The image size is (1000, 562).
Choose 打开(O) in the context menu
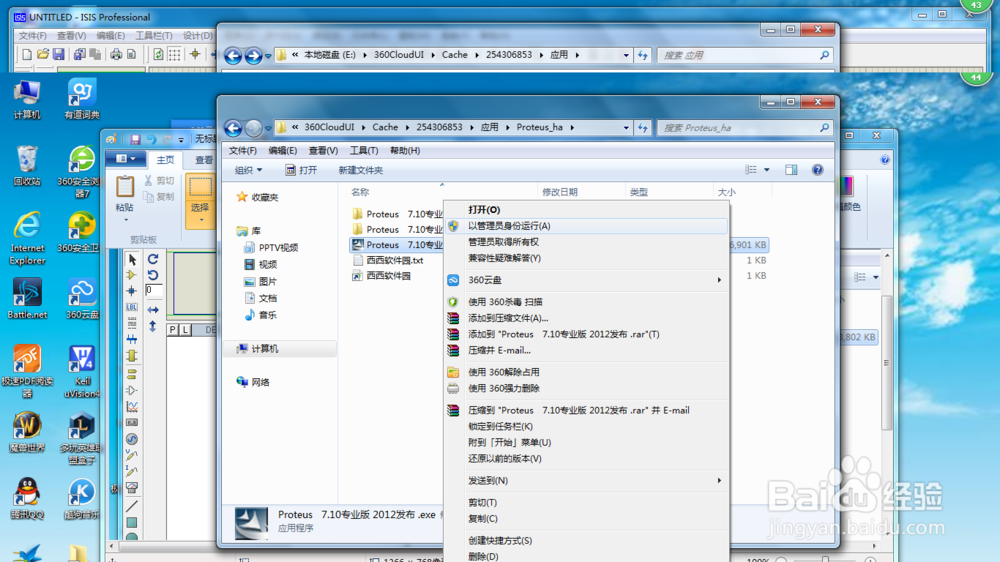tap(484, 210)
